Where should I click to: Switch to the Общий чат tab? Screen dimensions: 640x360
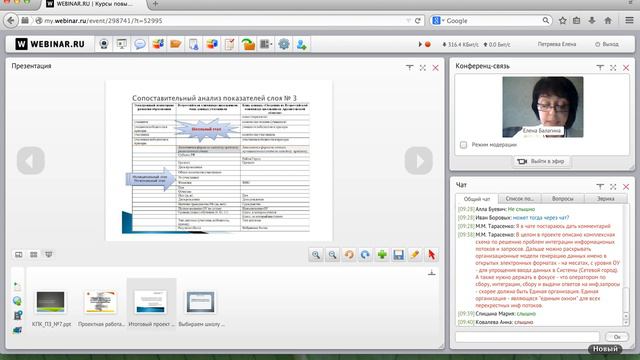click(477, 199)
